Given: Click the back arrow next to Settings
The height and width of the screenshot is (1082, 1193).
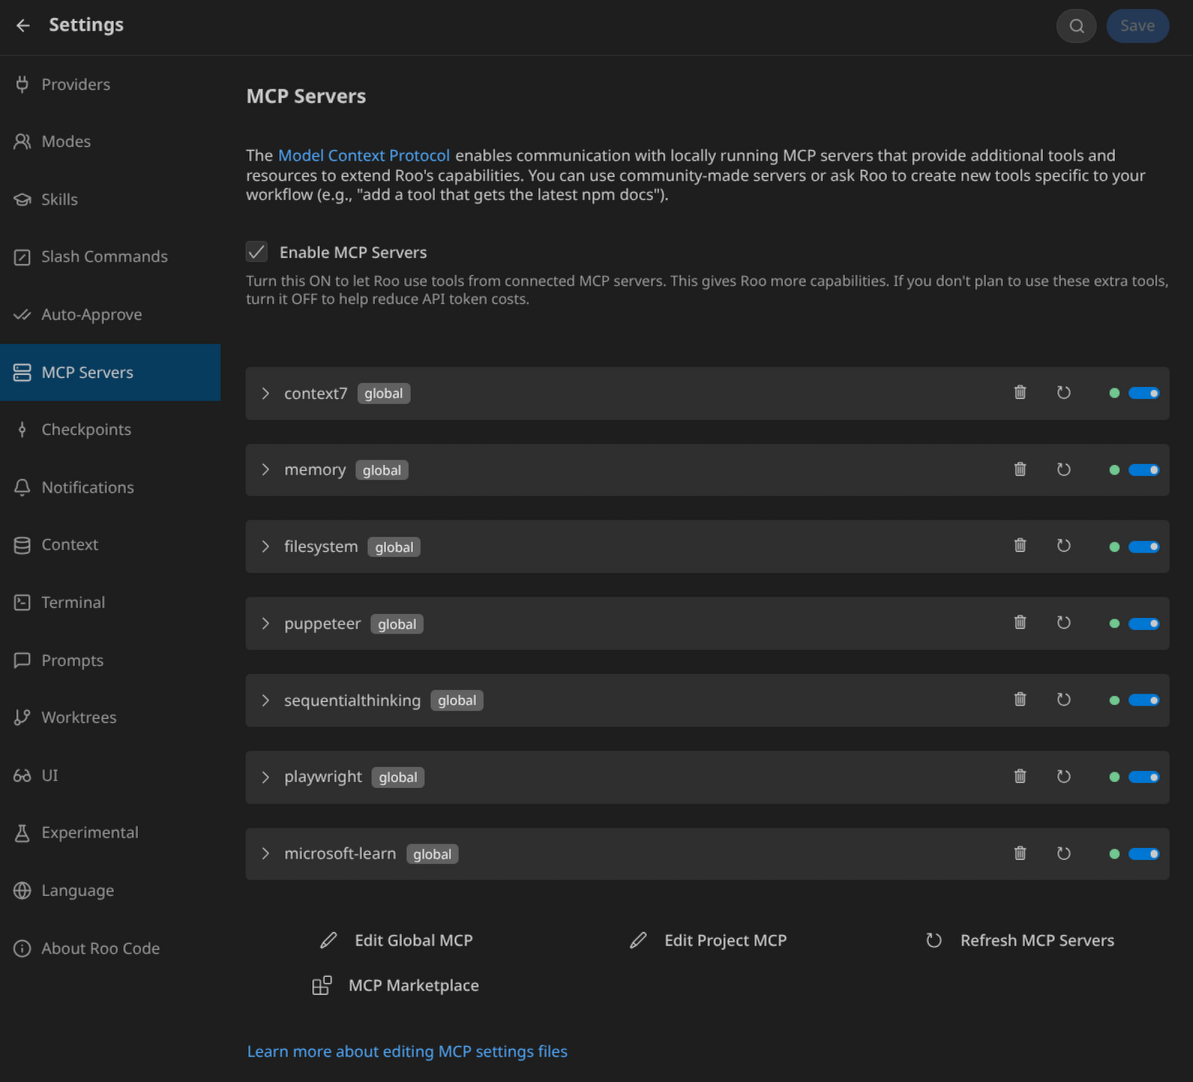Looking at the screenshot, I should point(23,26).
